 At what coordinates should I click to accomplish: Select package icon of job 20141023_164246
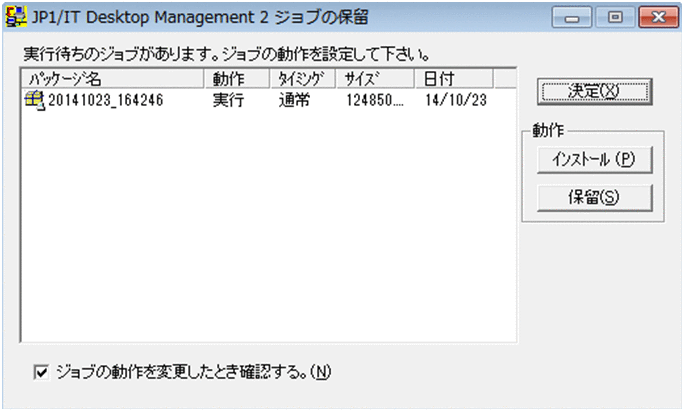click(34, 100)
